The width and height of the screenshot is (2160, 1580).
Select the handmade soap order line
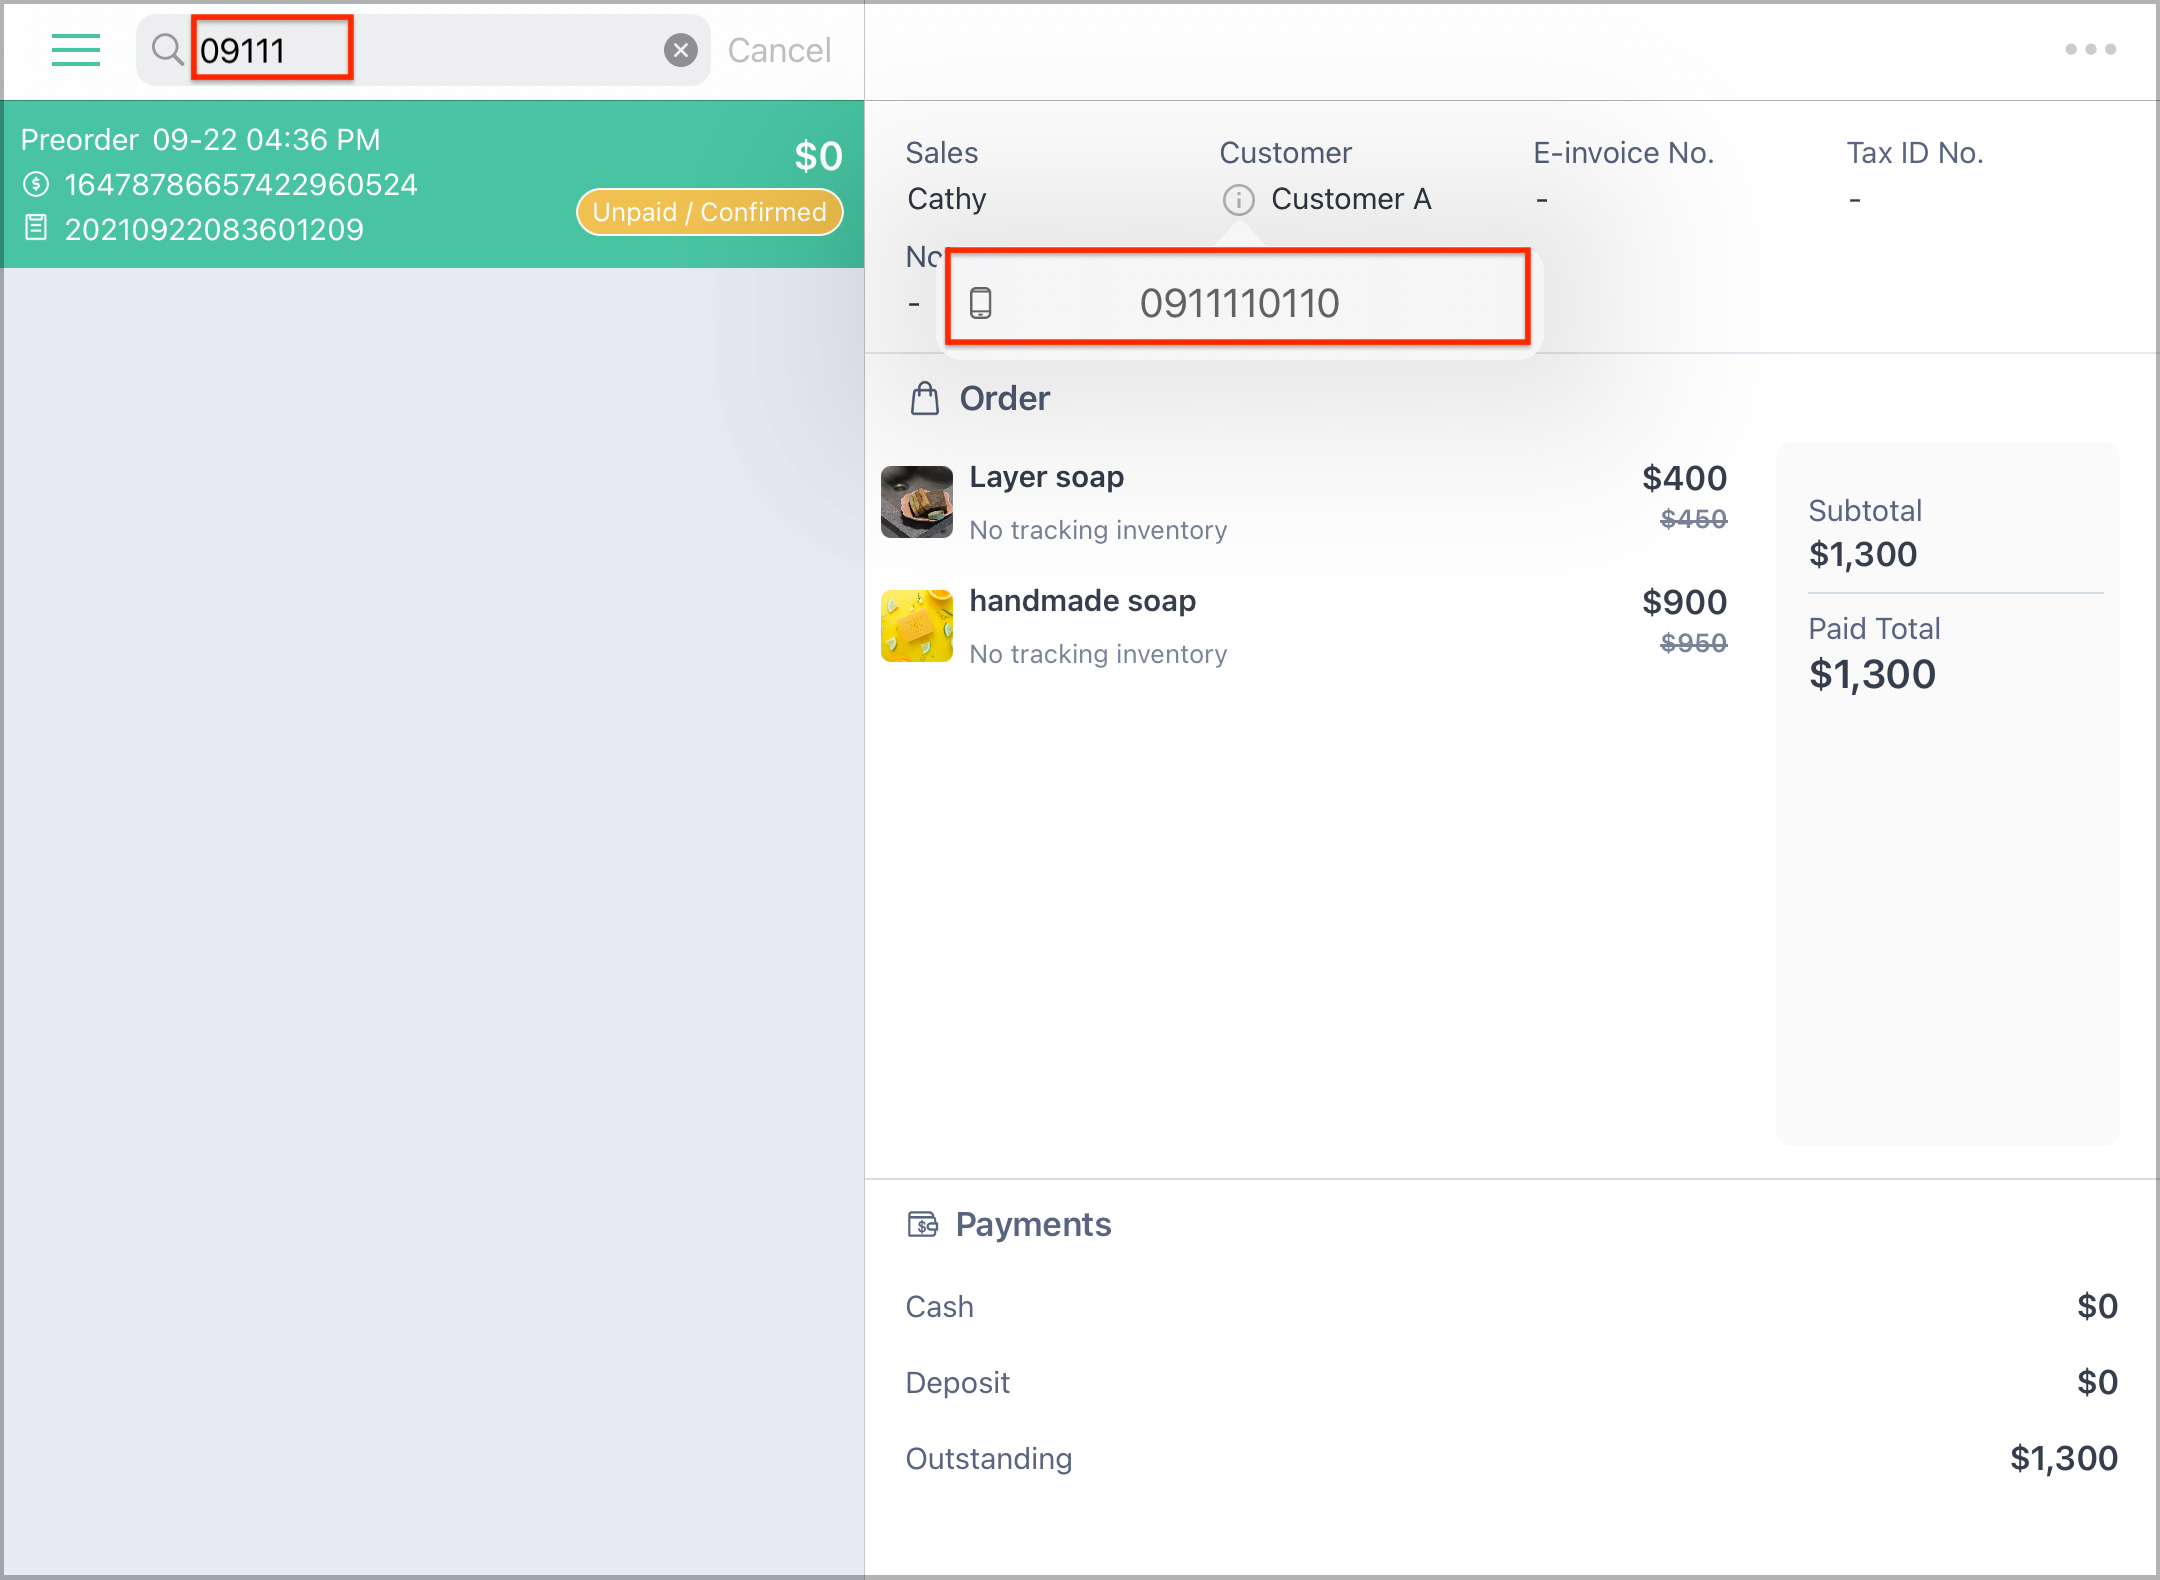(x=1304, y=626)
